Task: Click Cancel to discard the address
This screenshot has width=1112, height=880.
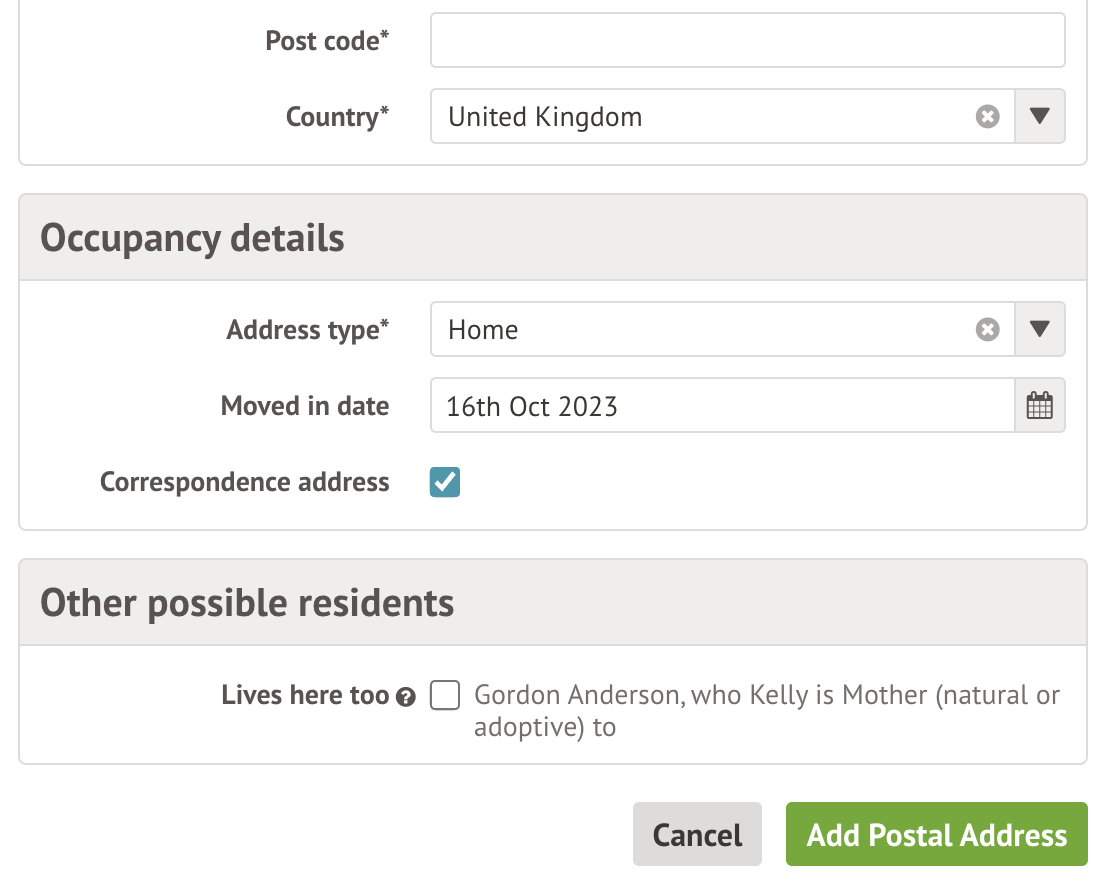Action: click(697, 835)
